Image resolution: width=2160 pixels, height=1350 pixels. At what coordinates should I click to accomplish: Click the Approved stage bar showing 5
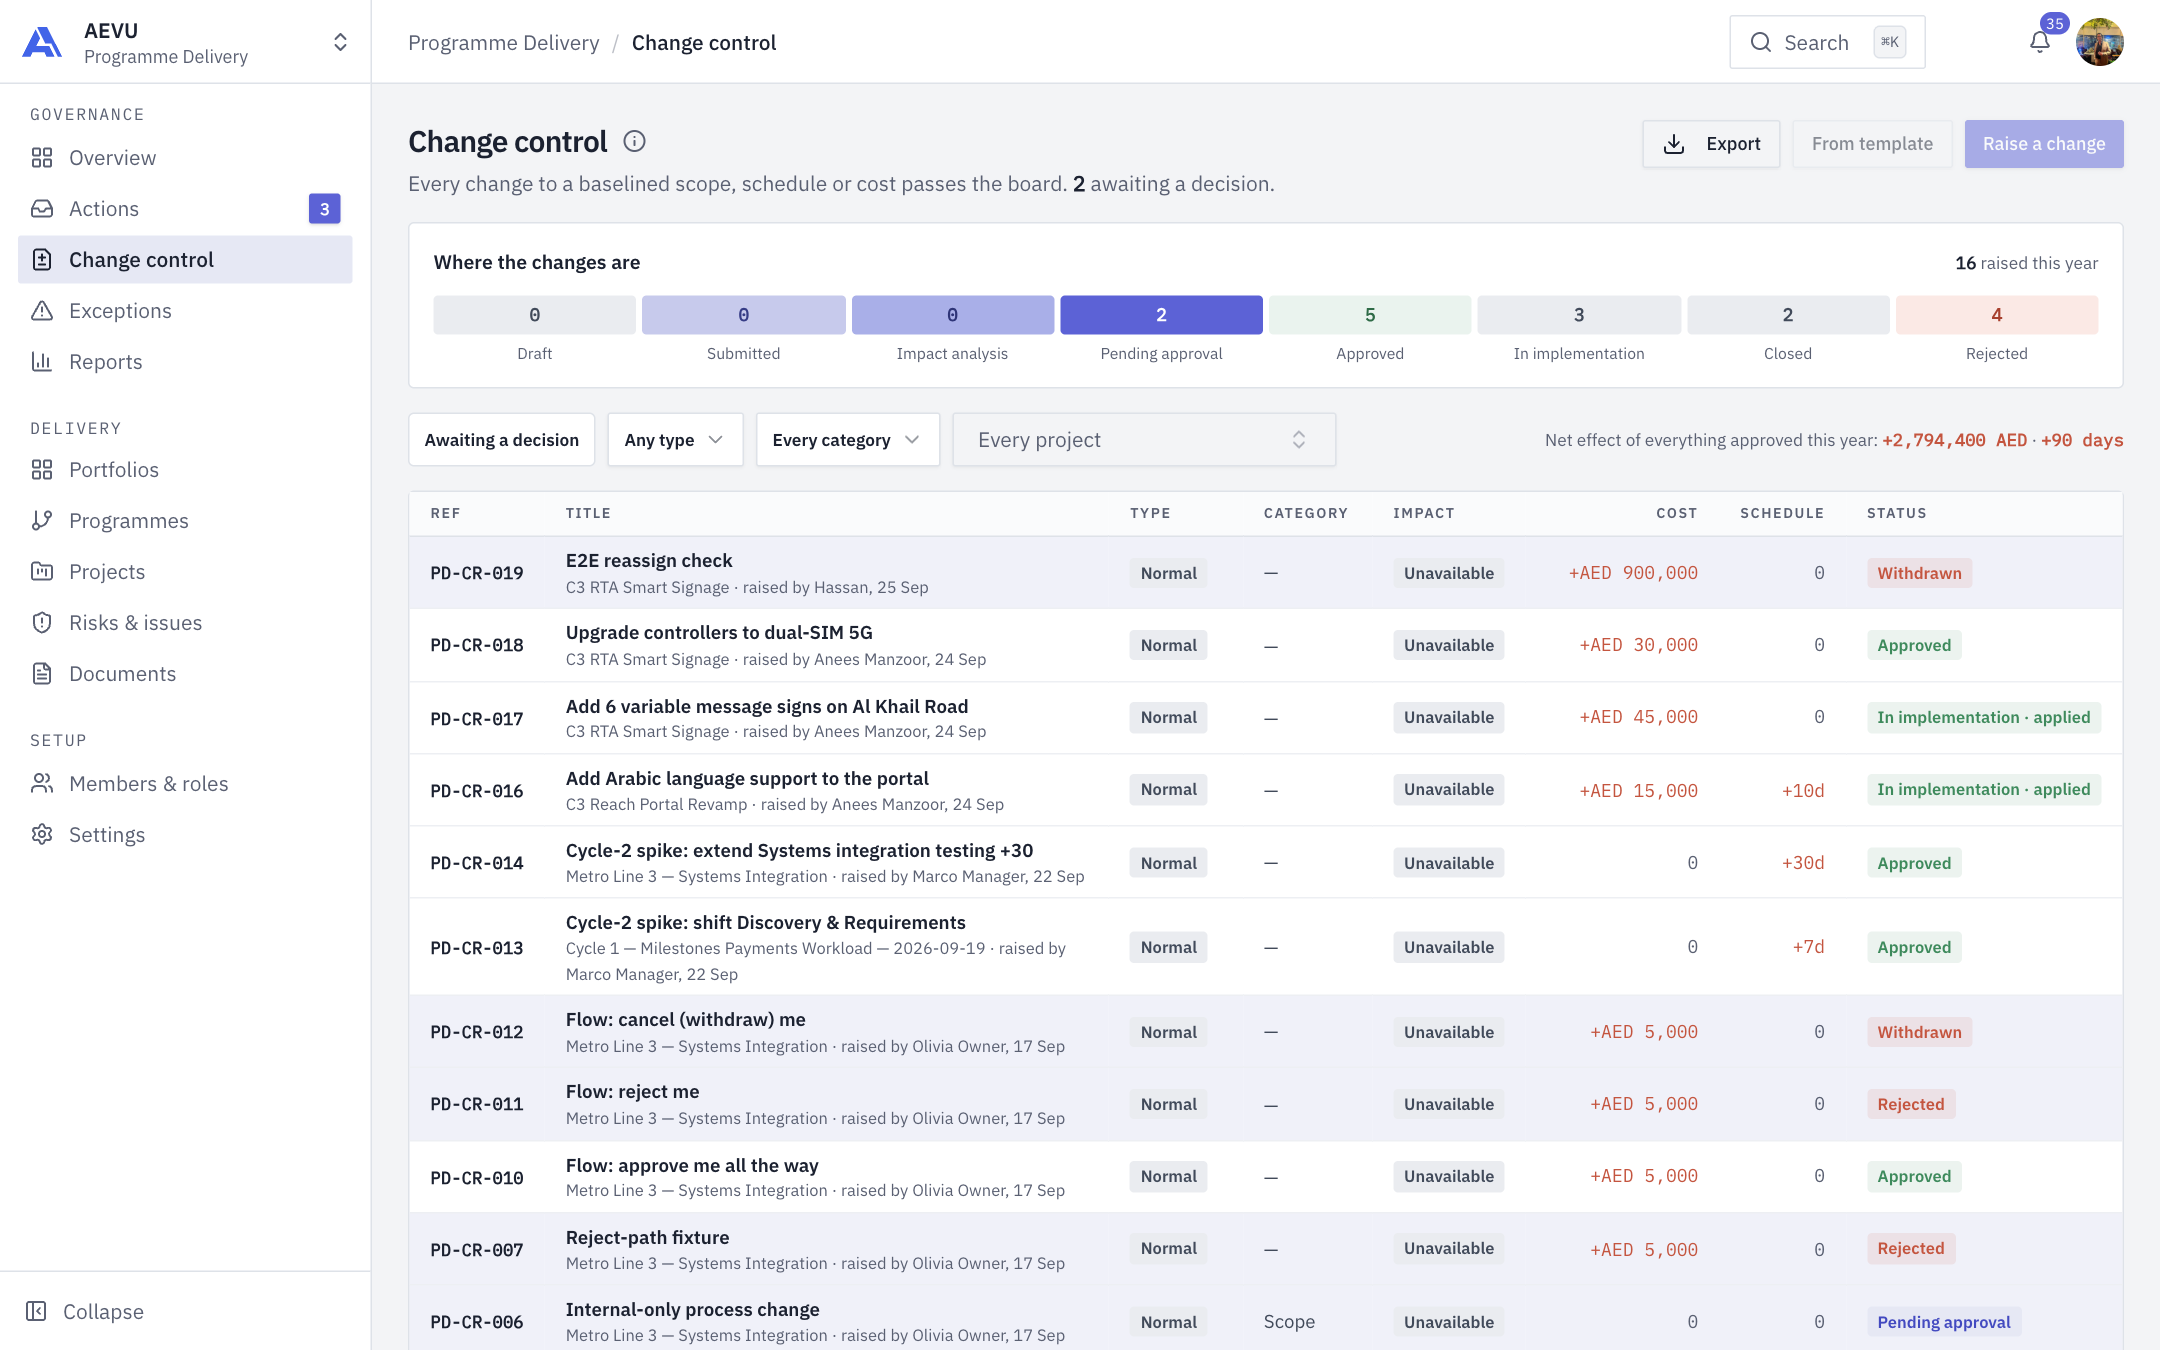(1370, 315)
